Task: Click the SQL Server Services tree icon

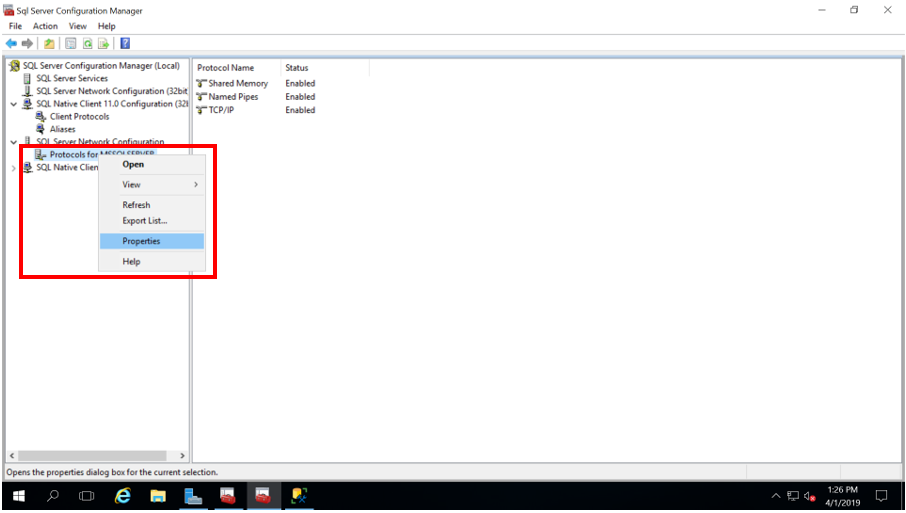Action: point(27,78)
